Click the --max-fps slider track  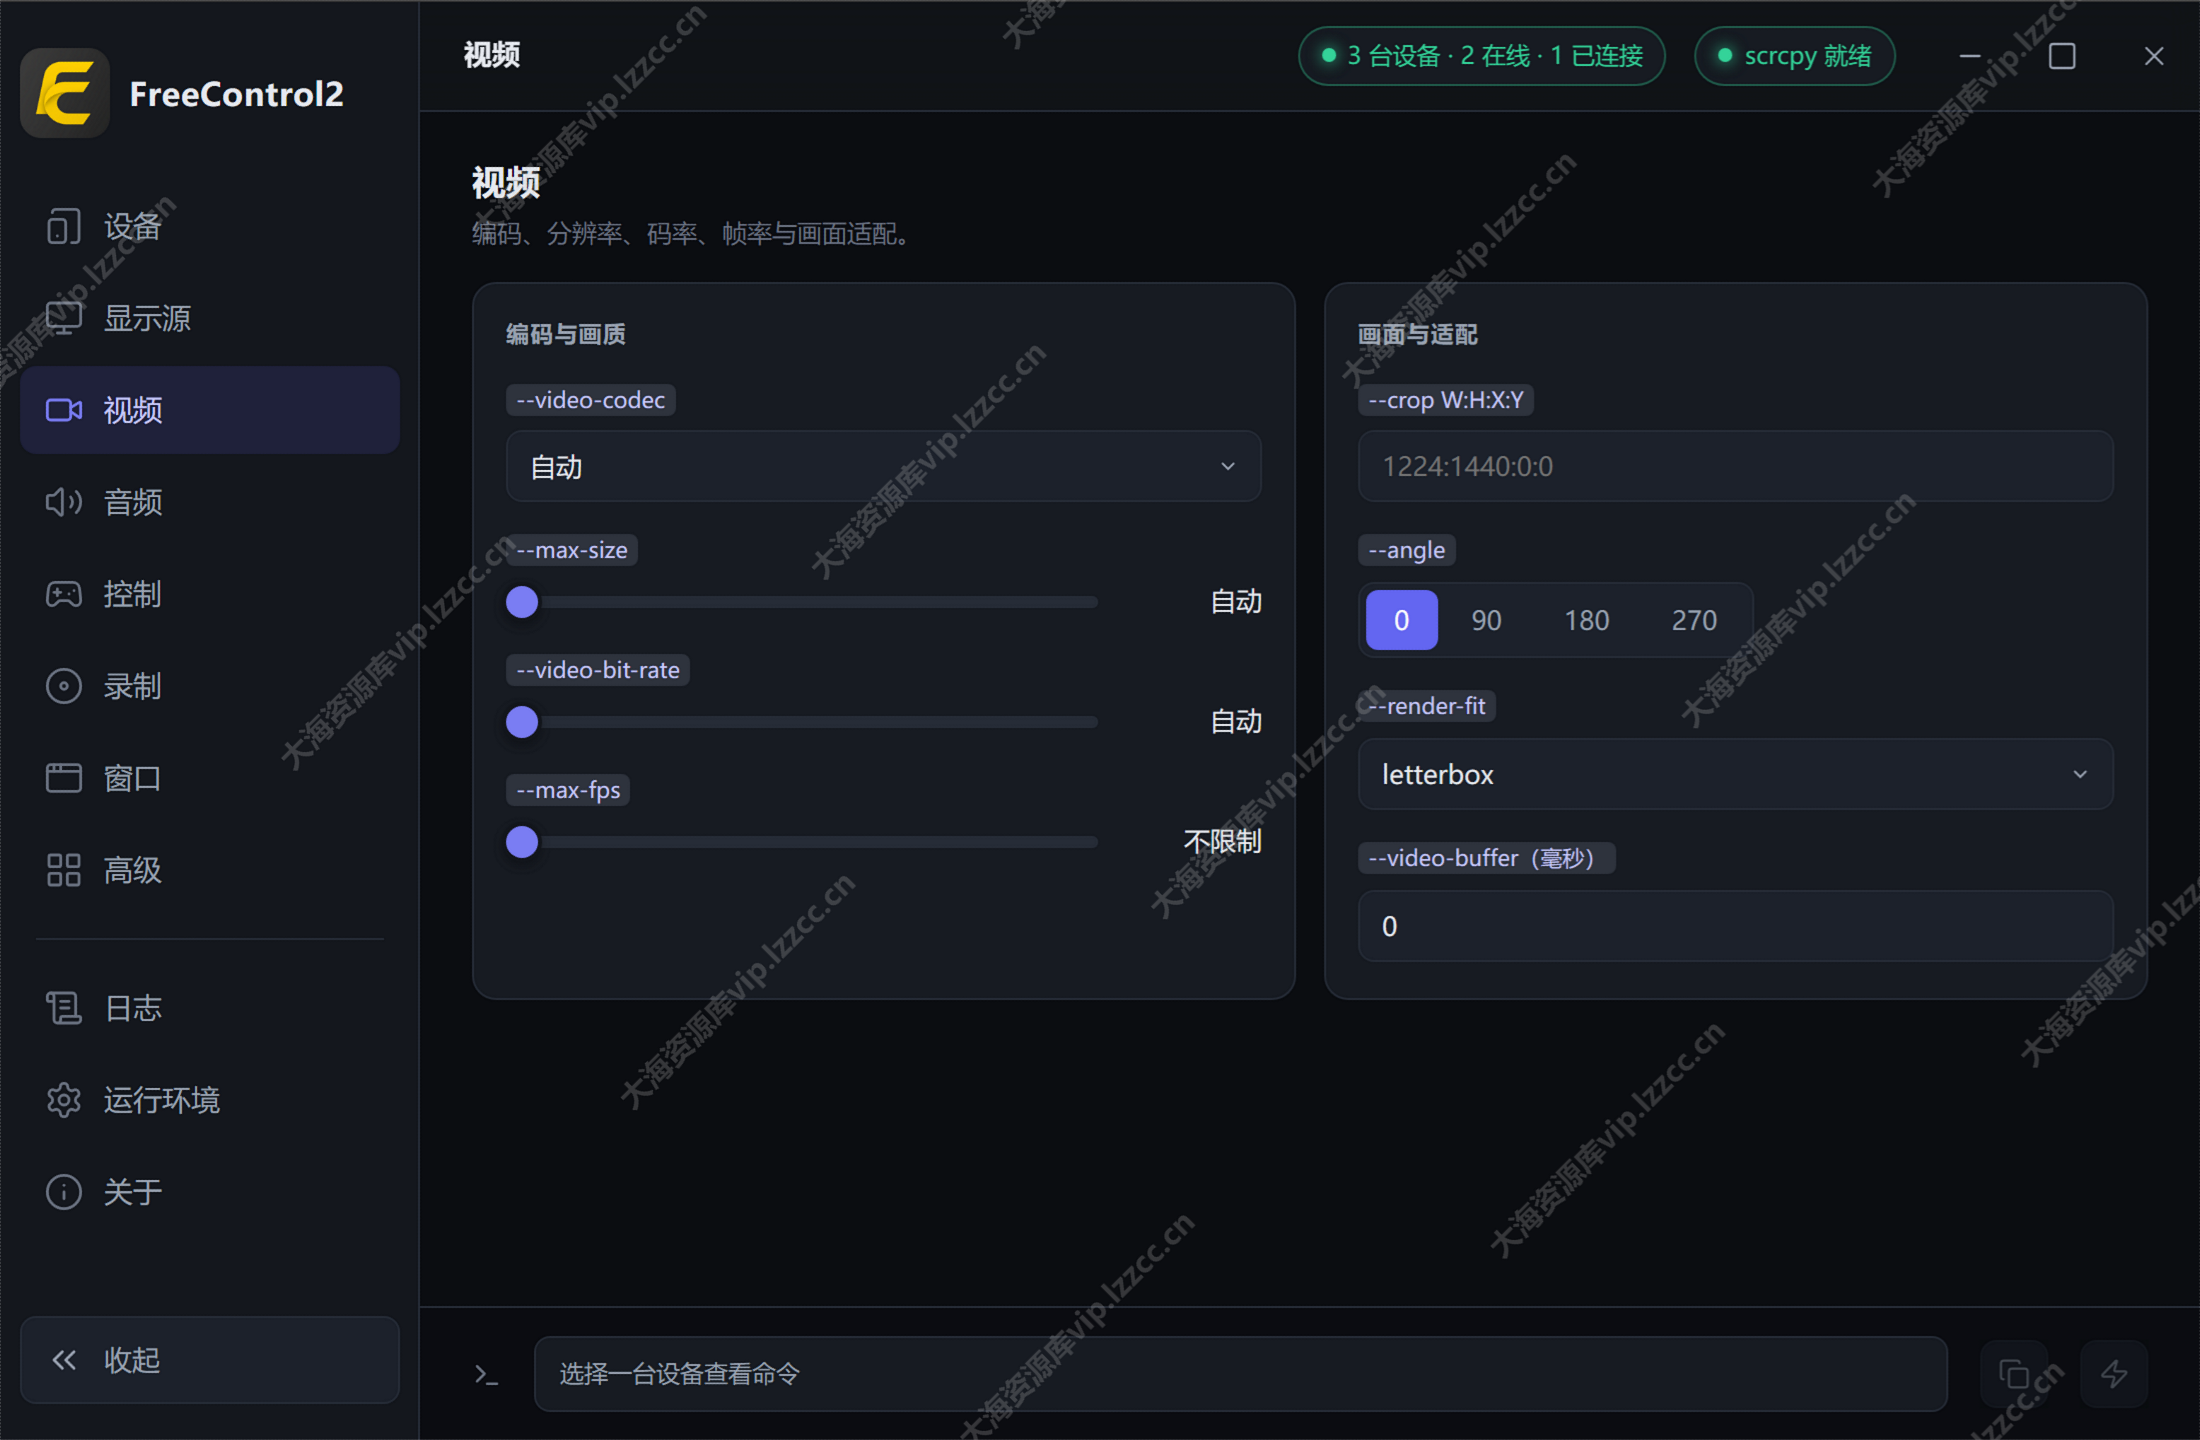pos(803,842)
